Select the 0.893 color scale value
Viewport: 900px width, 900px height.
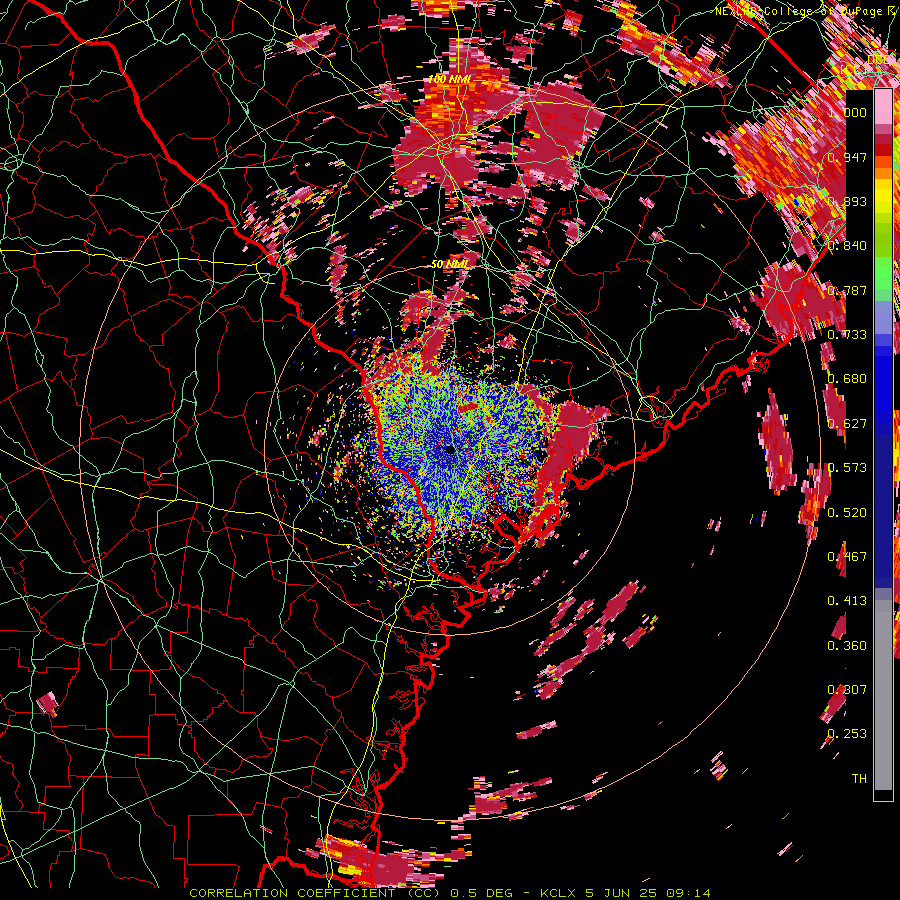(847, 201)
